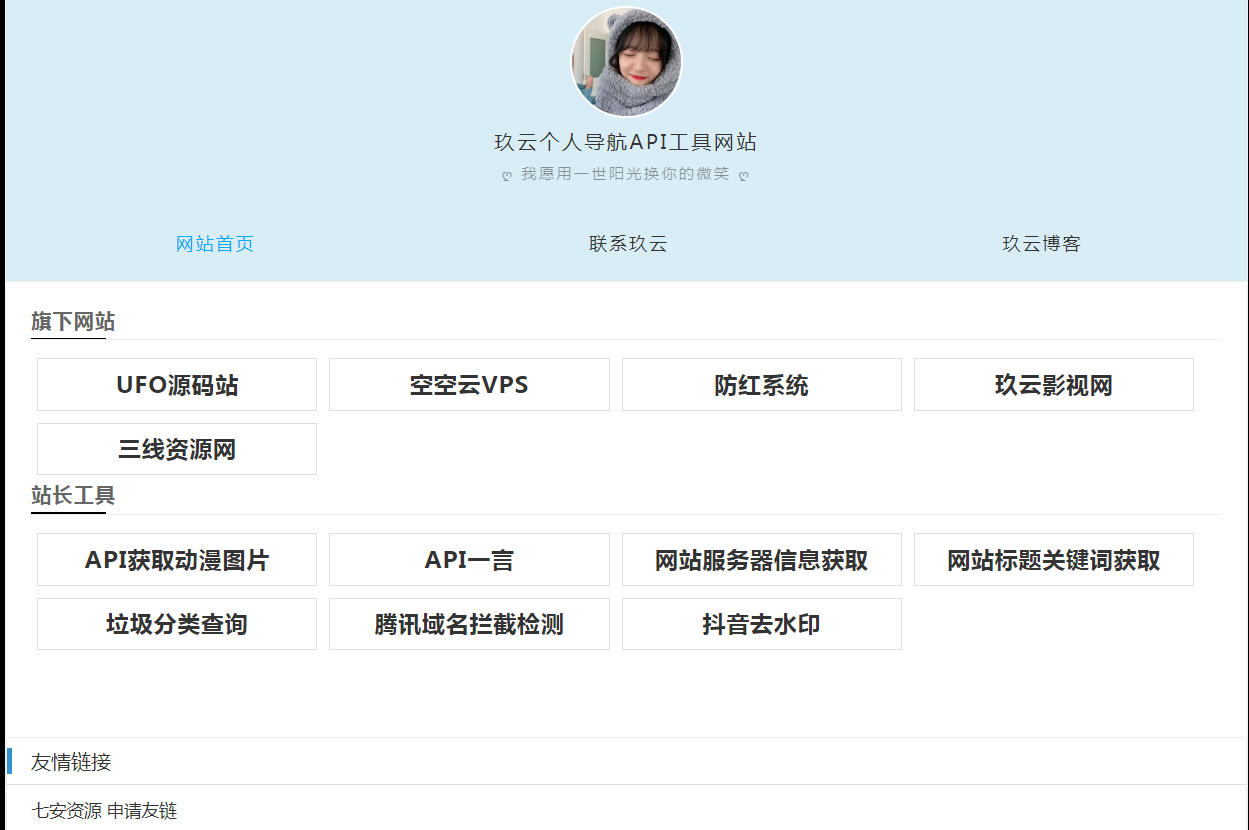The width and height of the screenshot is (1249, 830).
Task: Click the 抖音去水印 tool button
Action: (x=762, y=624)
